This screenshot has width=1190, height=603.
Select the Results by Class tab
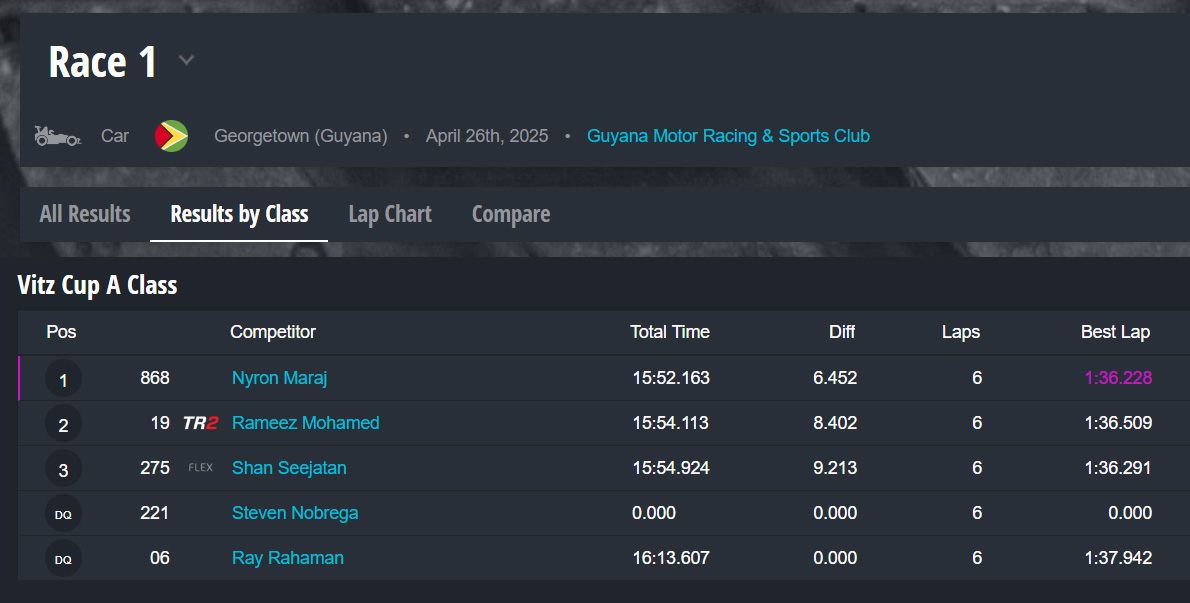(x=239, y=214)
